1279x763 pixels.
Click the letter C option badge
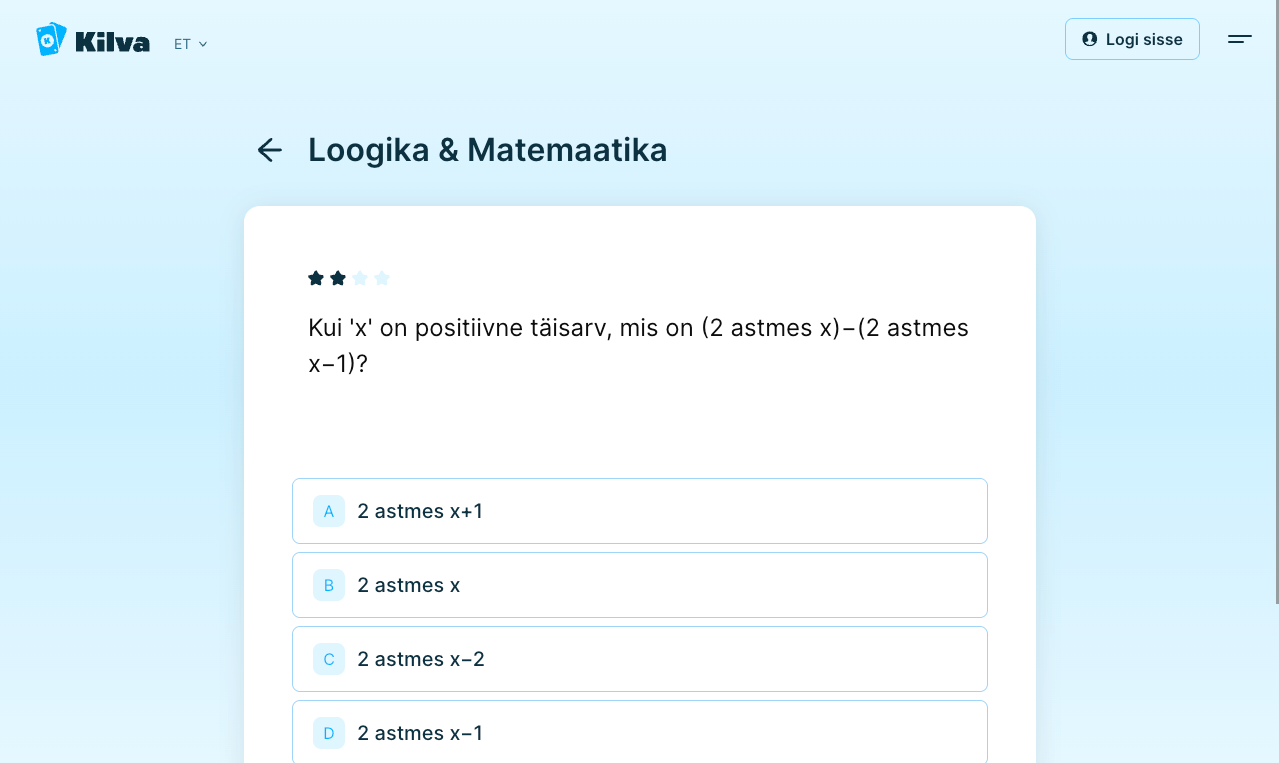329,659
